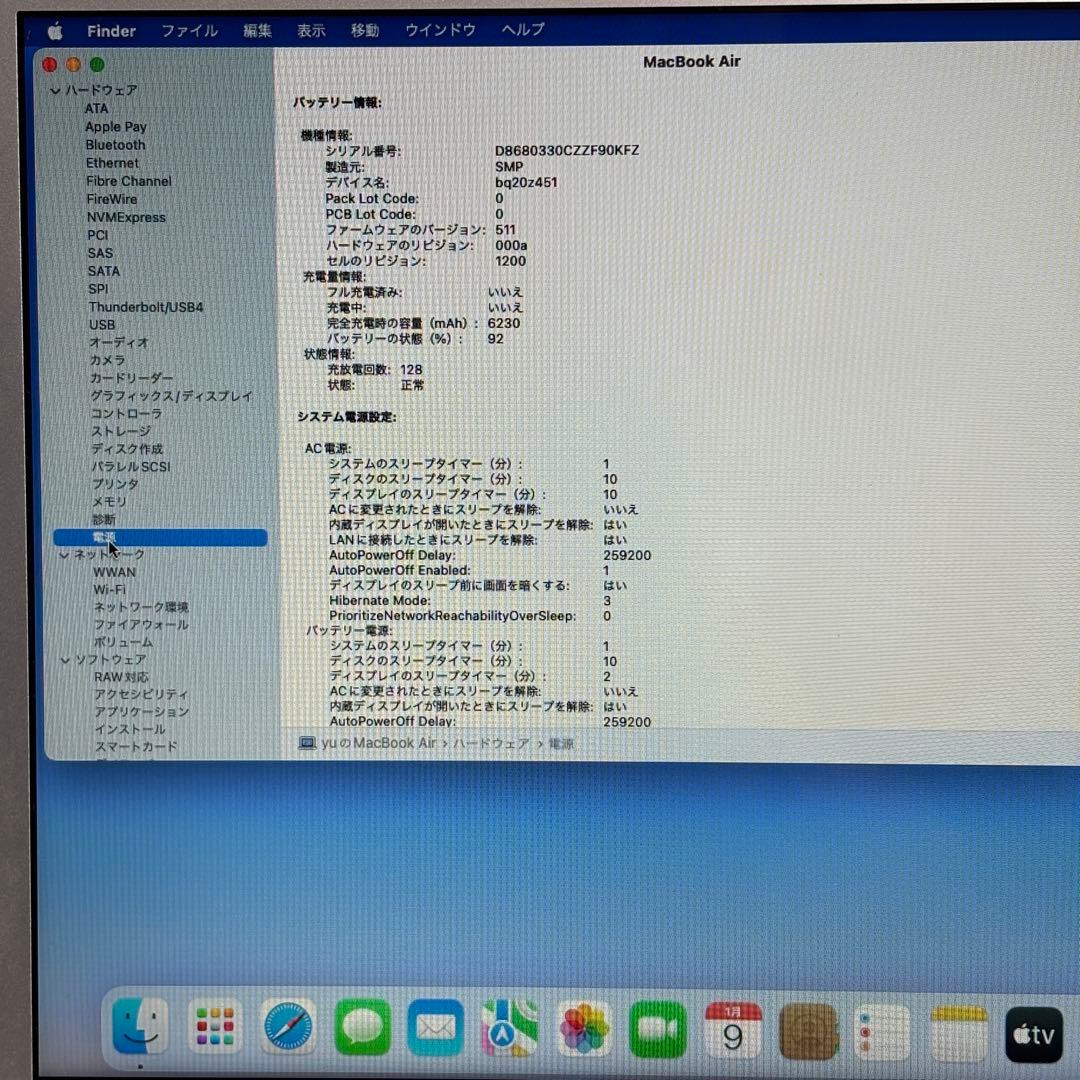Image resolution: width=1080 pixels, height=1080 pixels.
Task: Open the 表示 menu
Action: [x=310, y=30]
